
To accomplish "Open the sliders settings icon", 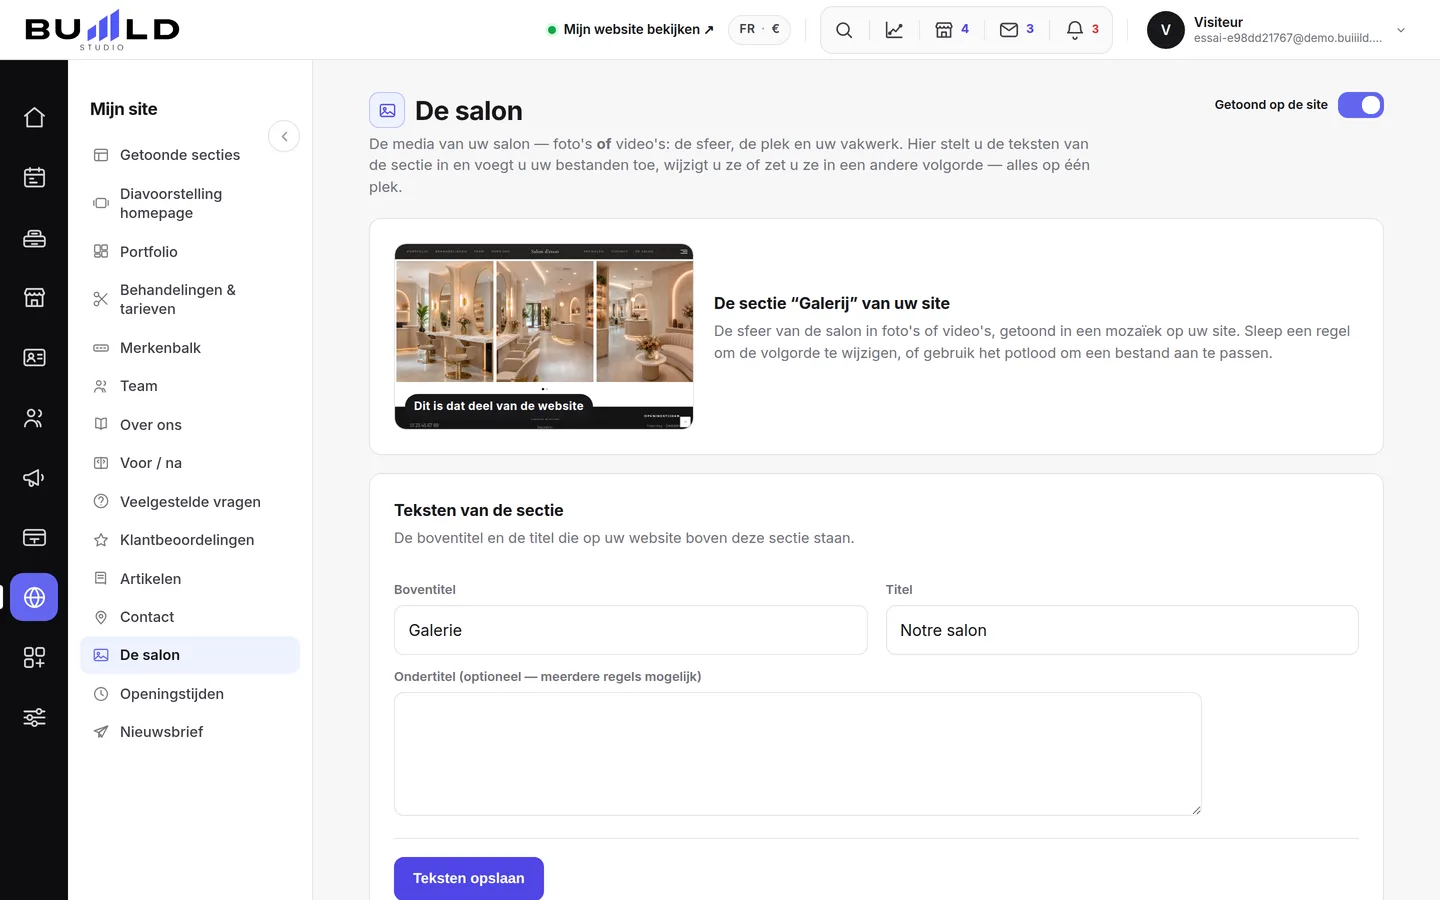I will pos(34,717).
